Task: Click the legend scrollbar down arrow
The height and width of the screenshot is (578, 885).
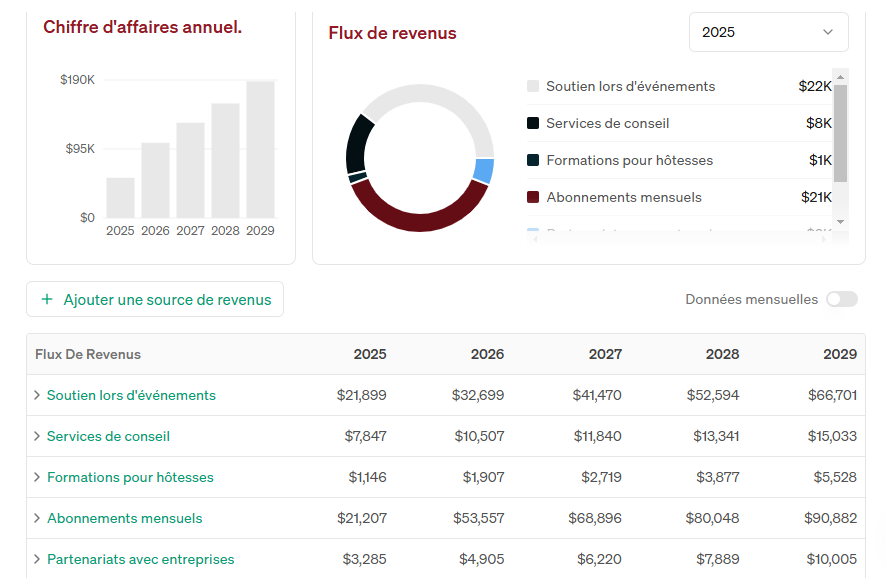Action: tap(840, 222)
